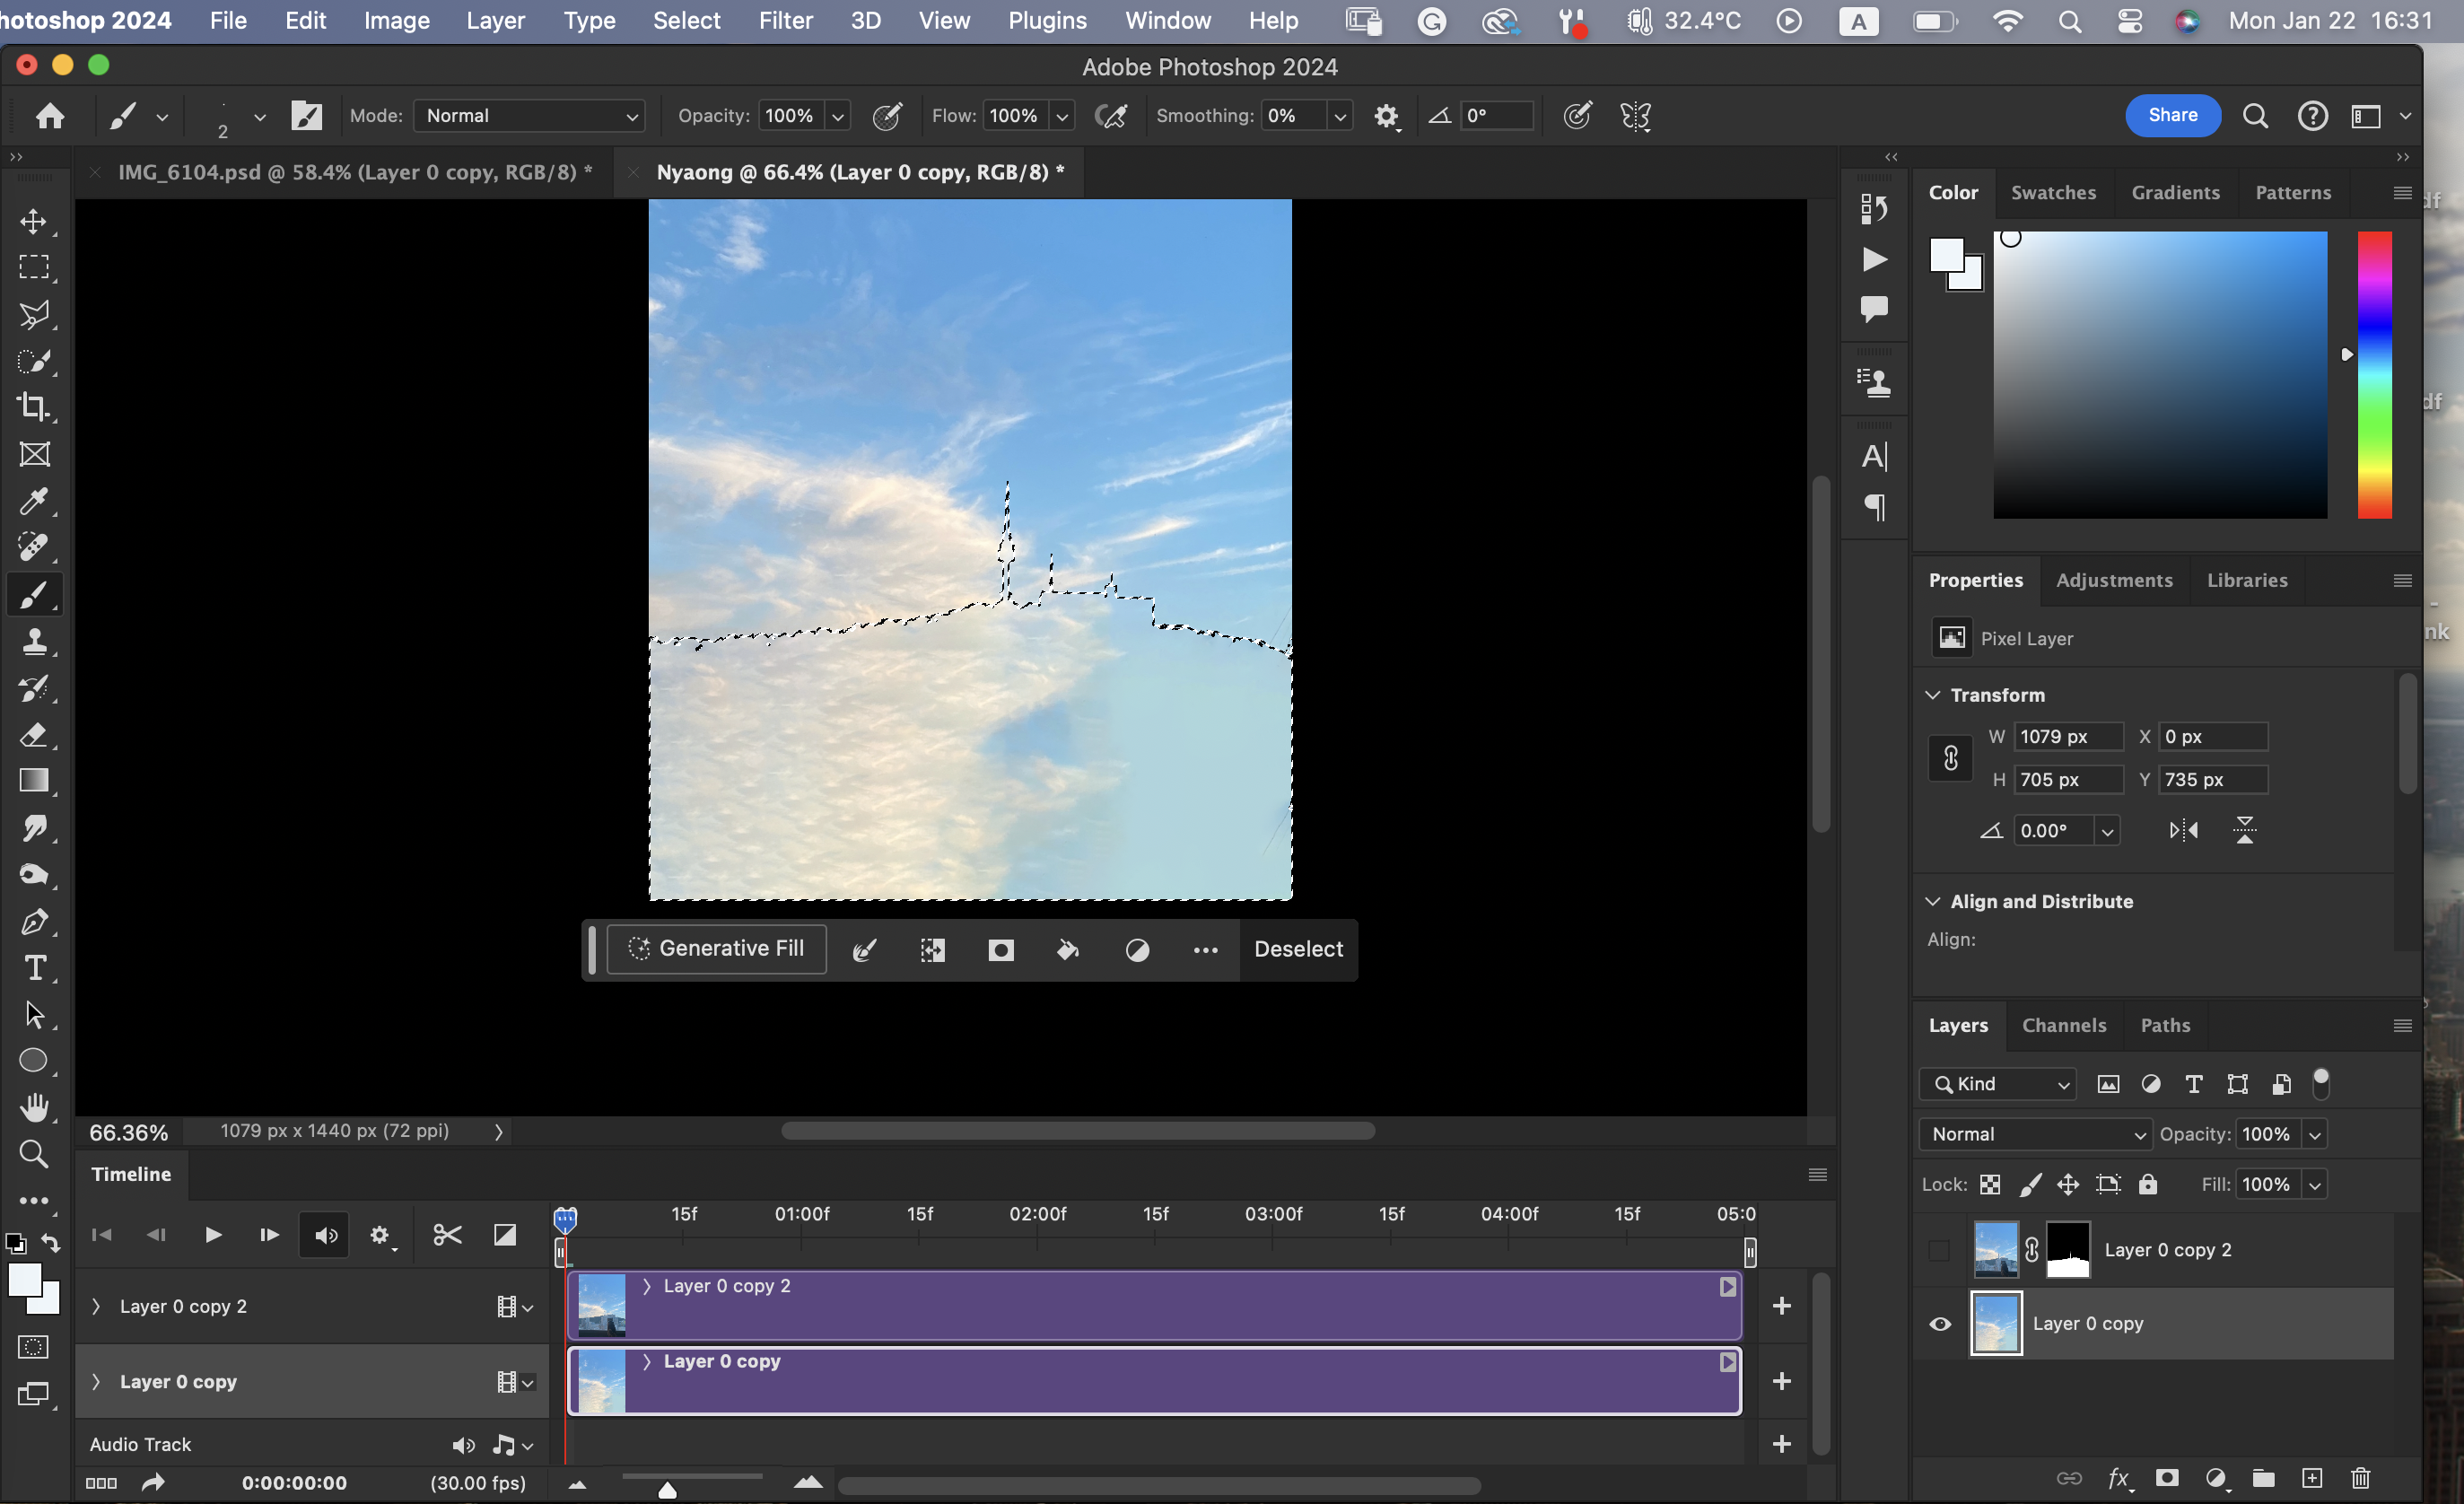The height and width of the screenshot is (1504, 2464).
Task: Show Layer 0 copy 2 visibility box
Action: pos(1939,1250)
